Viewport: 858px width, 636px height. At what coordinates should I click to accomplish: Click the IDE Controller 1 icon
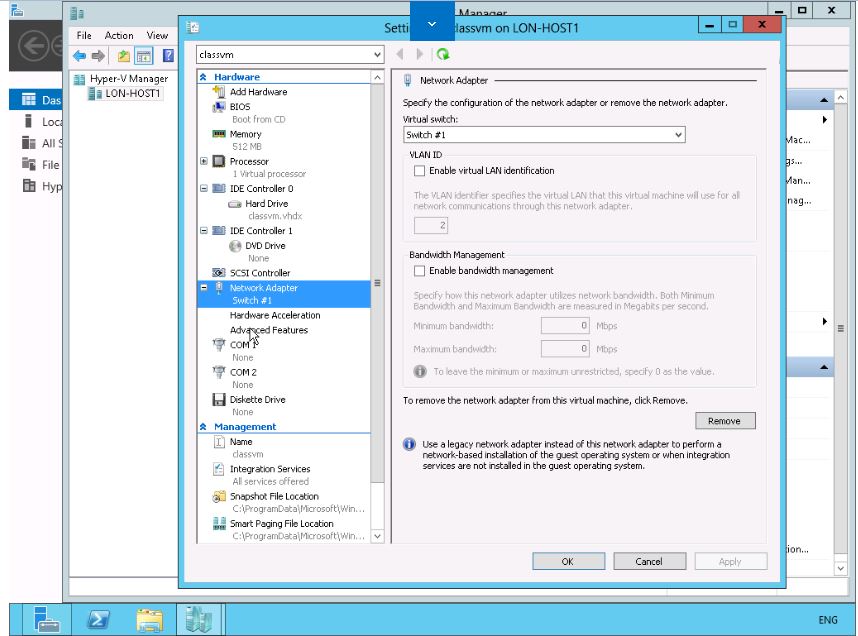[x=219, y=231]
